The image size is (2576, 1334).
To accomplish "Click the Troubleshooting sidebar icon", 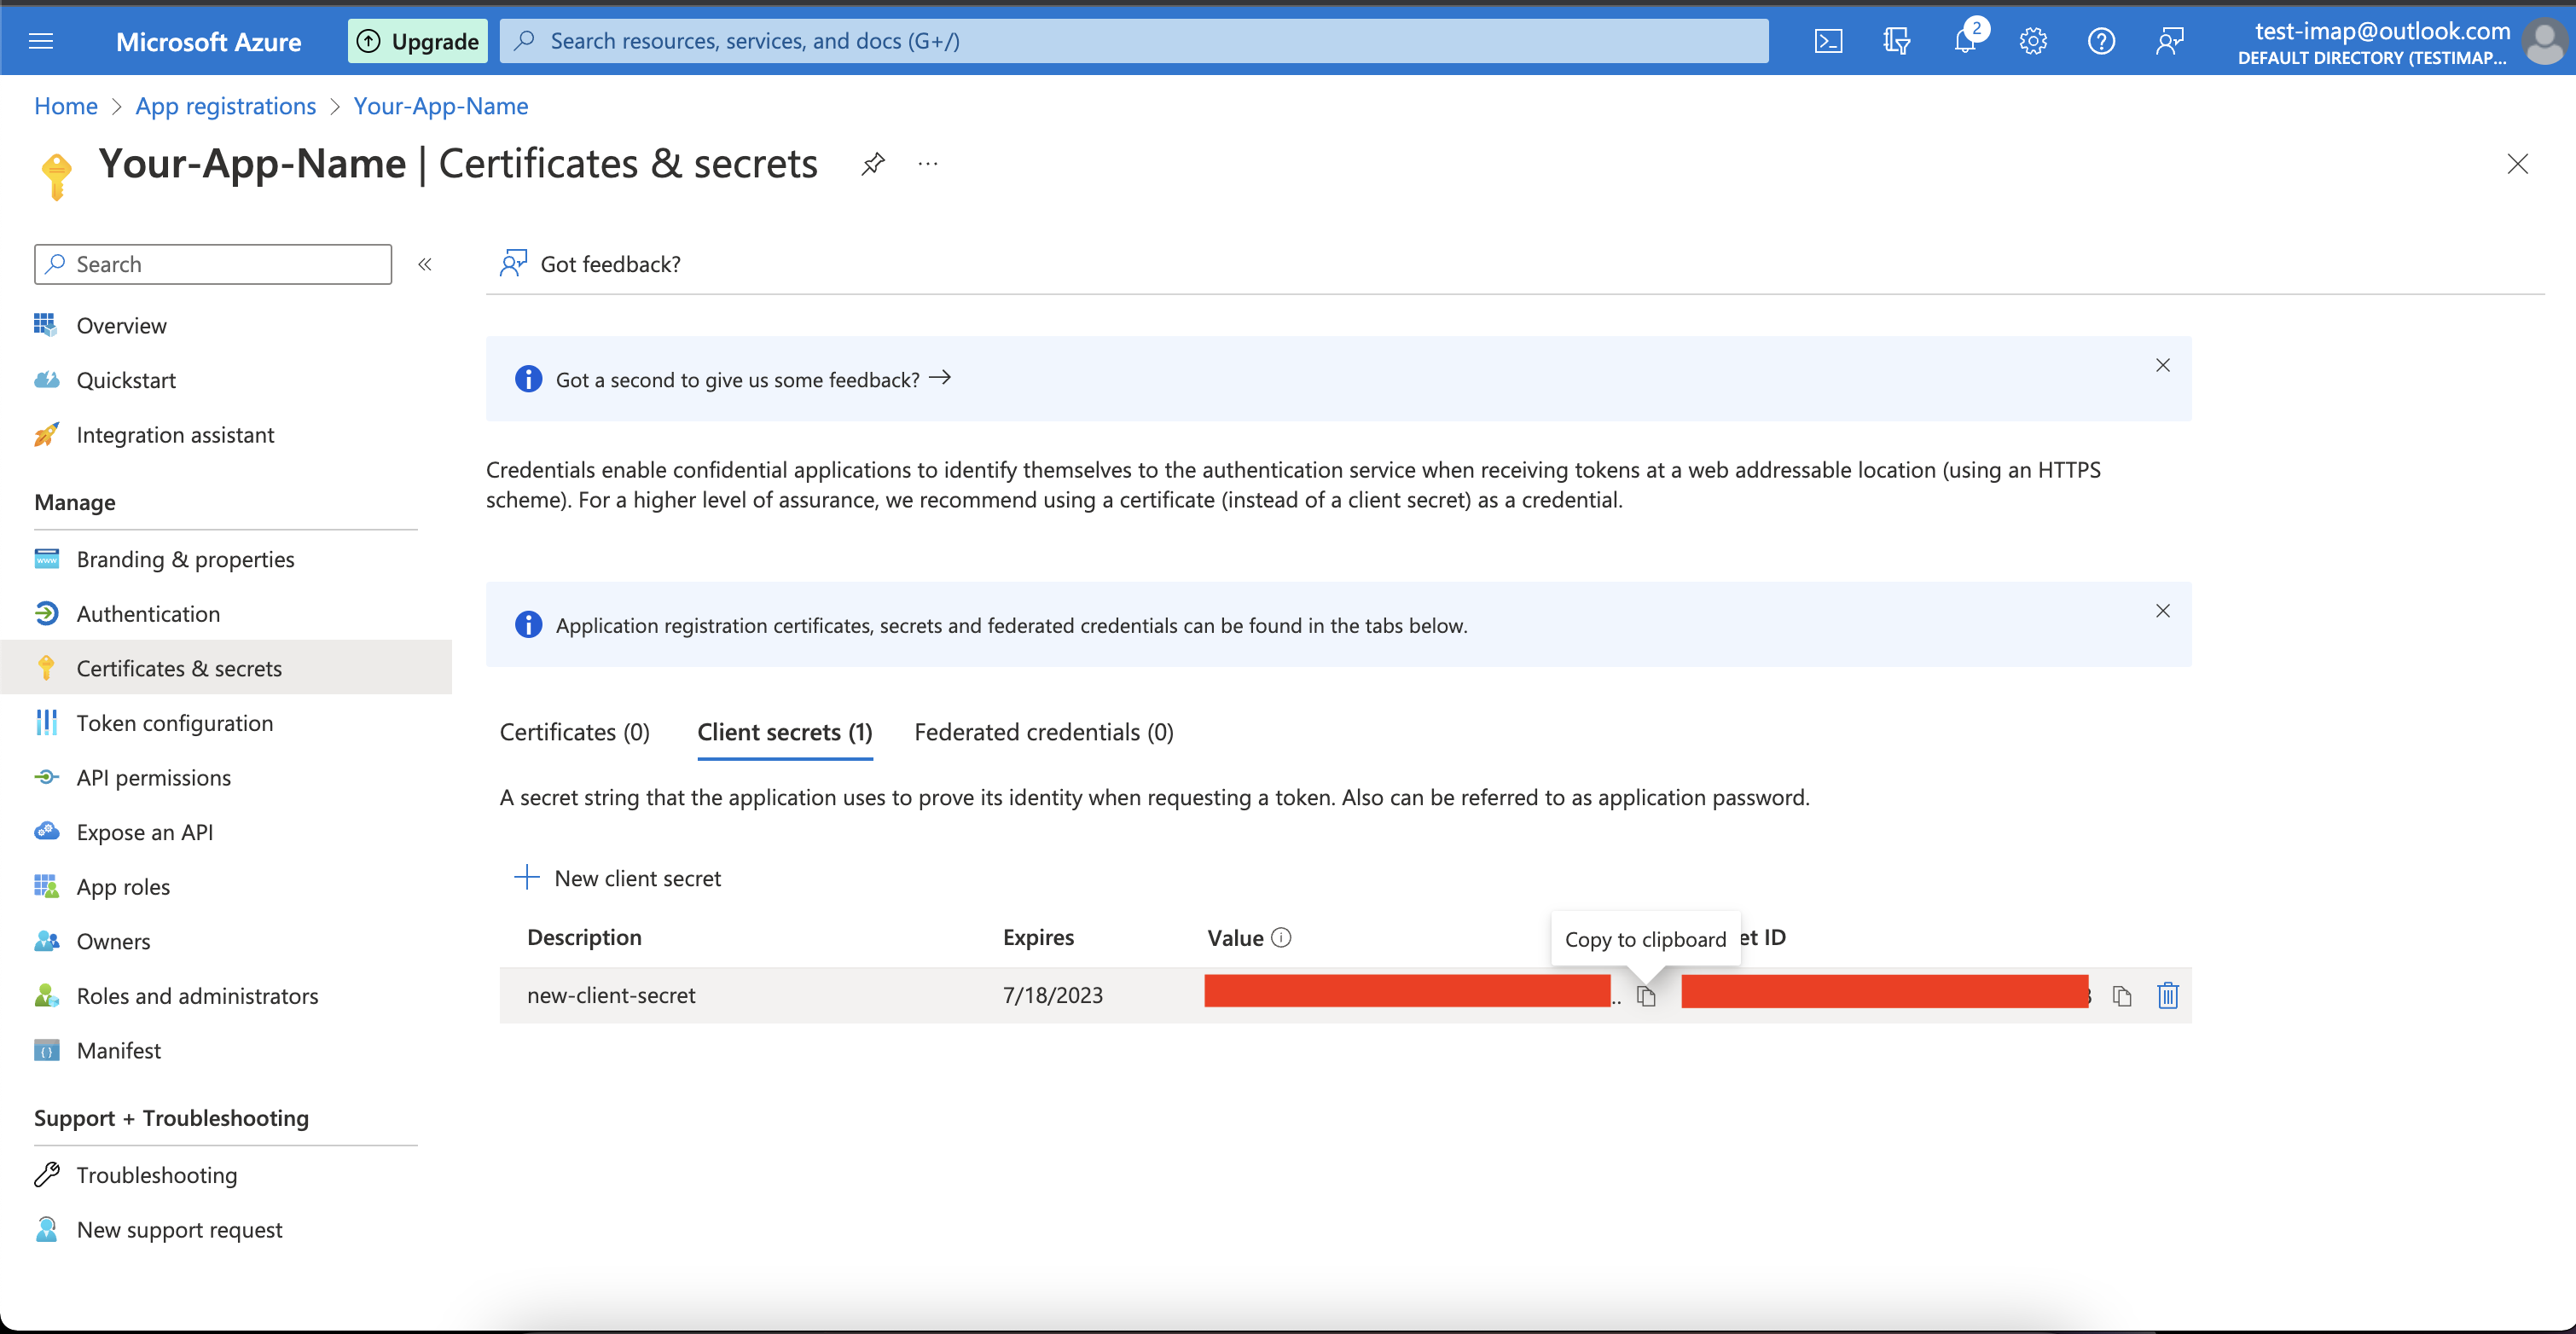I will pos(48,1174).
